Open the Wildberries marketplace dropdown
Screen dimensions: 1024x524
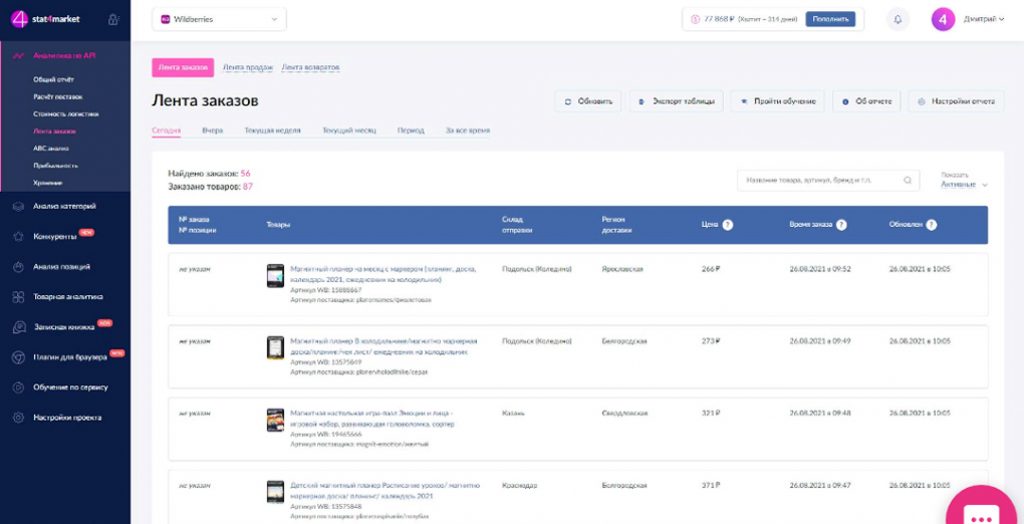(219, 19)
